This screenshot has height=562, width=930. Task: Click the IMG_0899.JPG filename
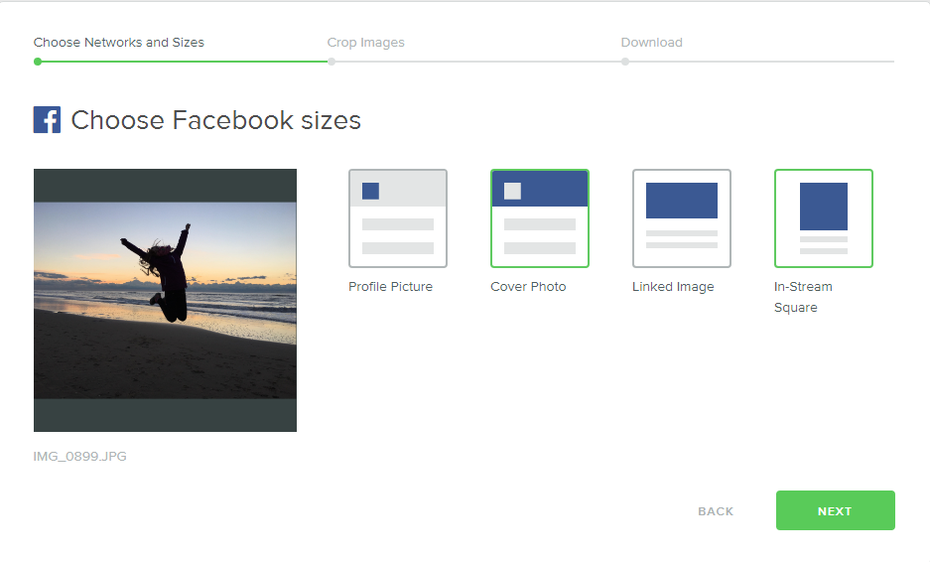(x=80, y=456)
